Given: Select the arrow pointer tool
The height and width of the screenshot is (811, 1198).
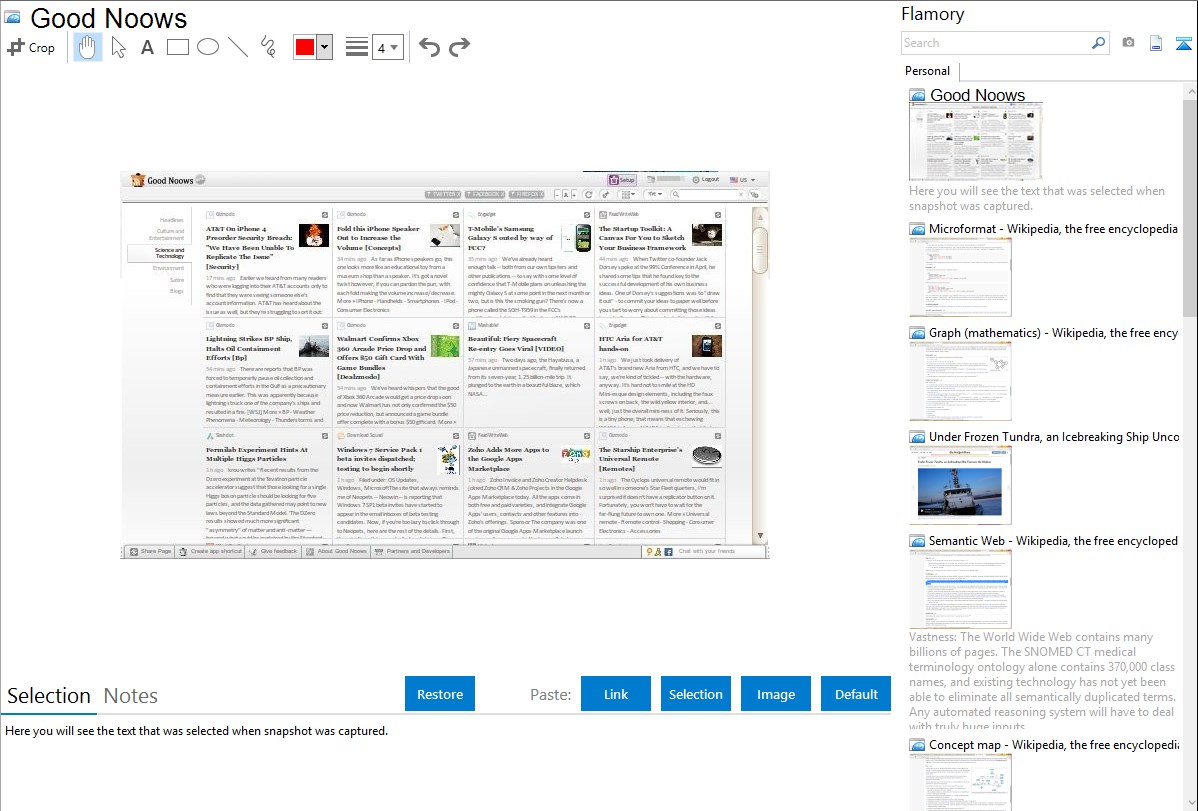Looking at the screenshot, I should tap(118, 47).
